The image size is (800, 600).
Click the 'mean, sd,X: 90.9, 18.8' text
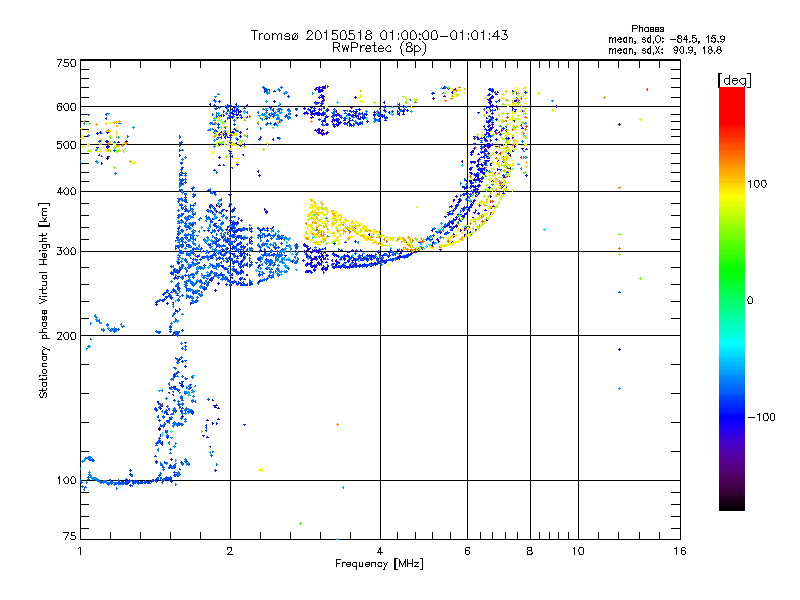(665, 50)
